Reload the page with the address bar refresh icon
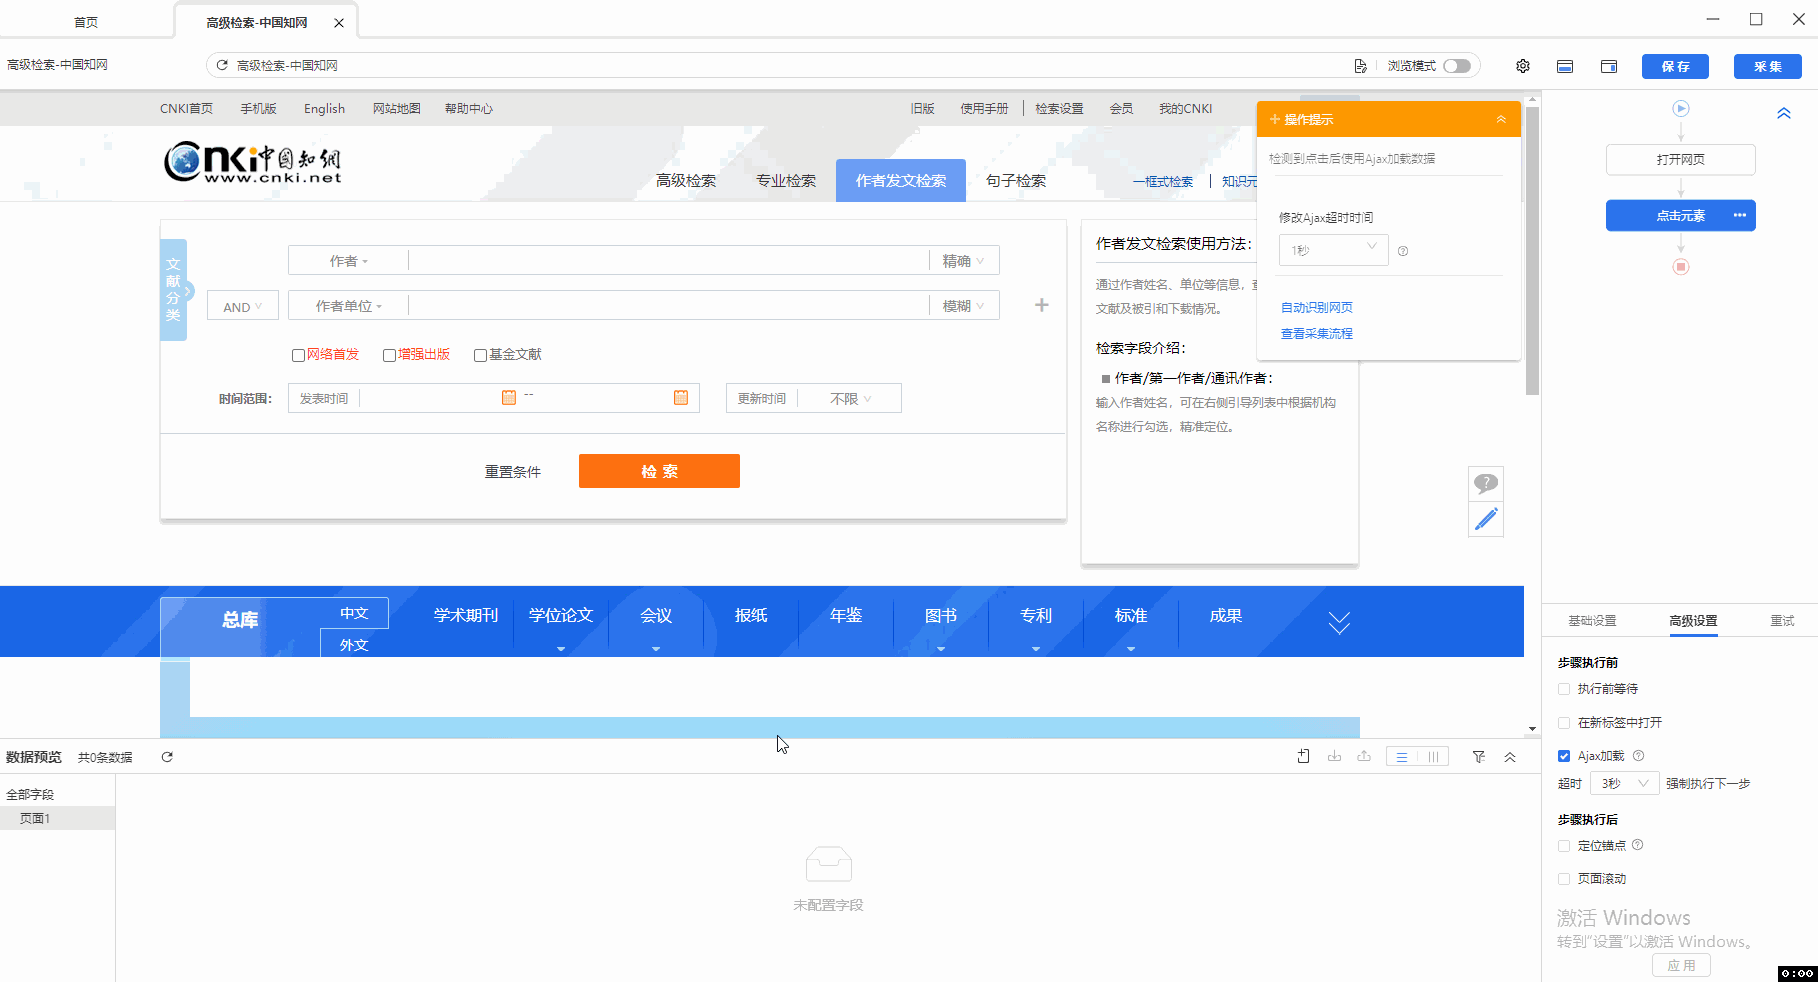Viewport: 1818px width, 982px height. coord(222,65)
